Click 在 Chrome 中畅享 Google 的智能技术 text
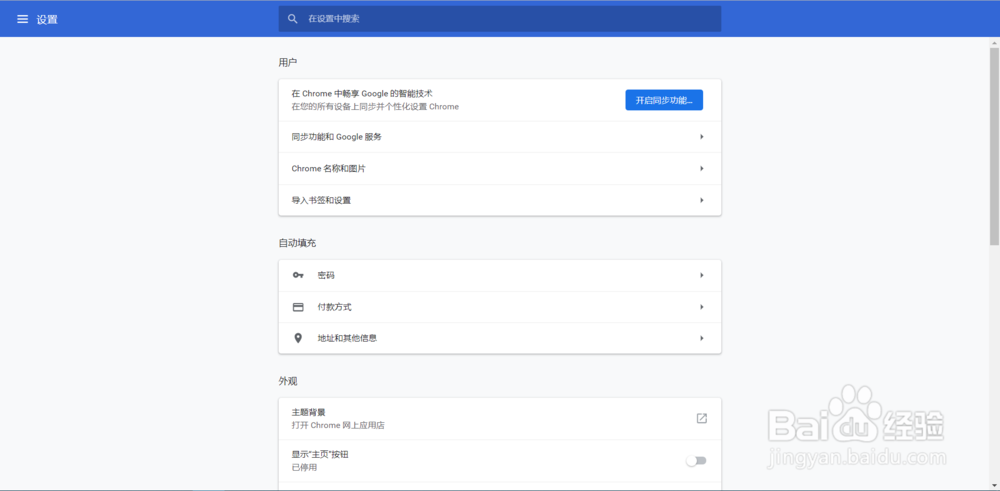Image resolution: width=1000 pixels, height=491 pixels. 362,94
